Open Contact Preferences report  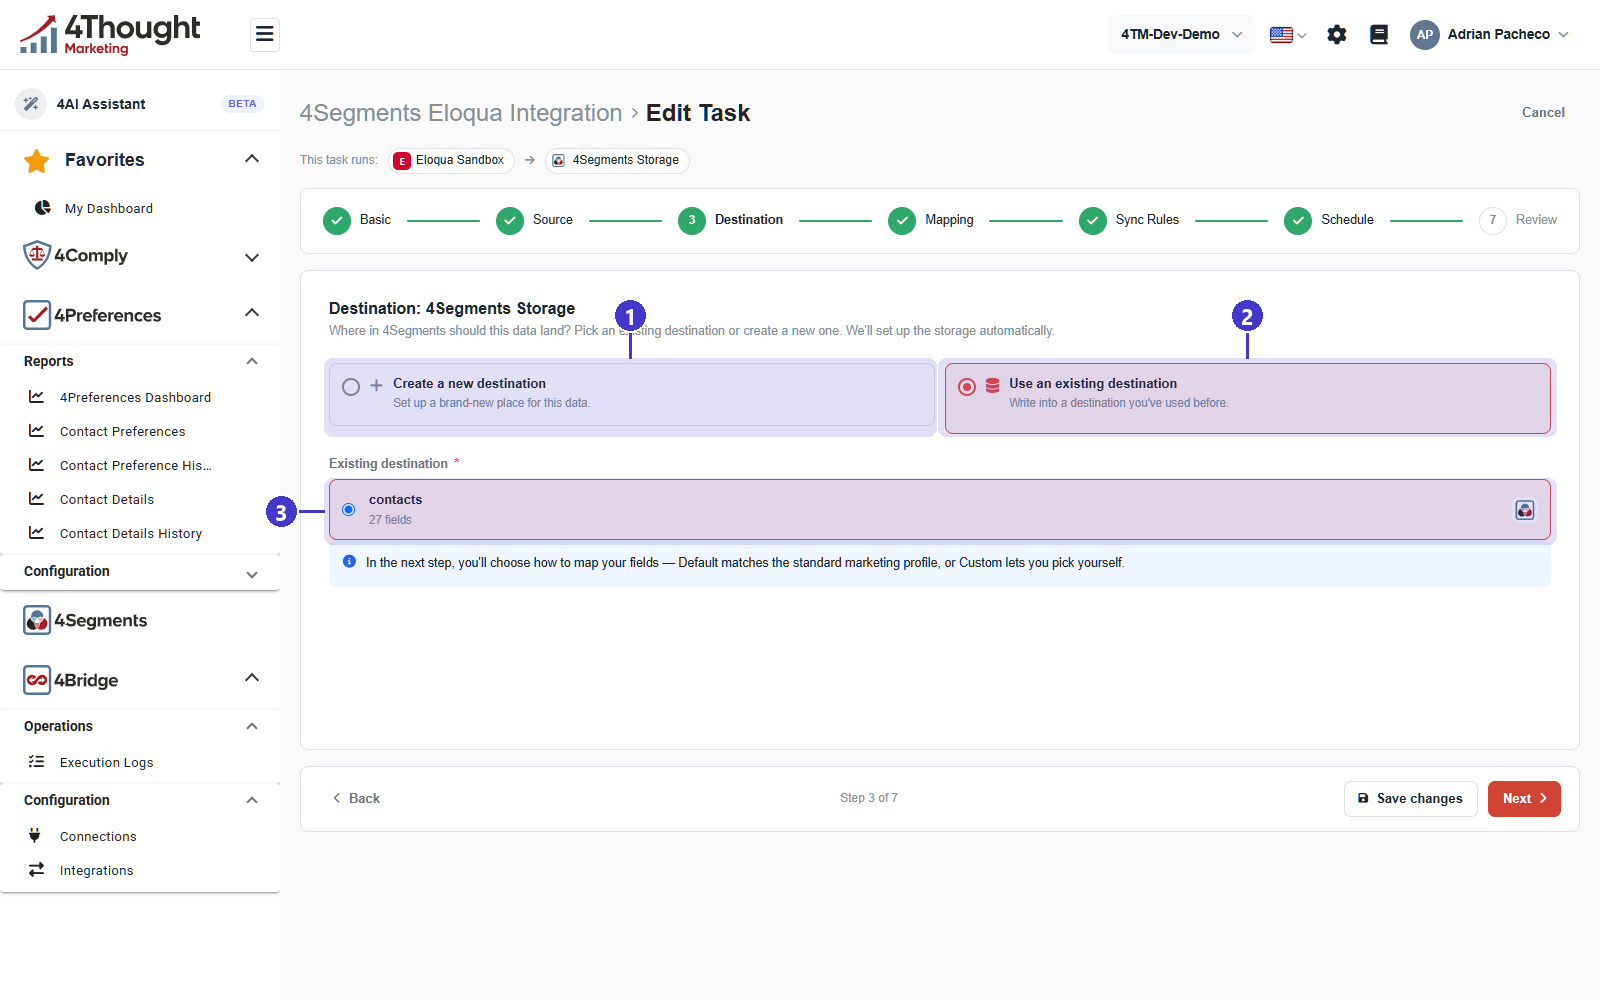tap(122, 432)
